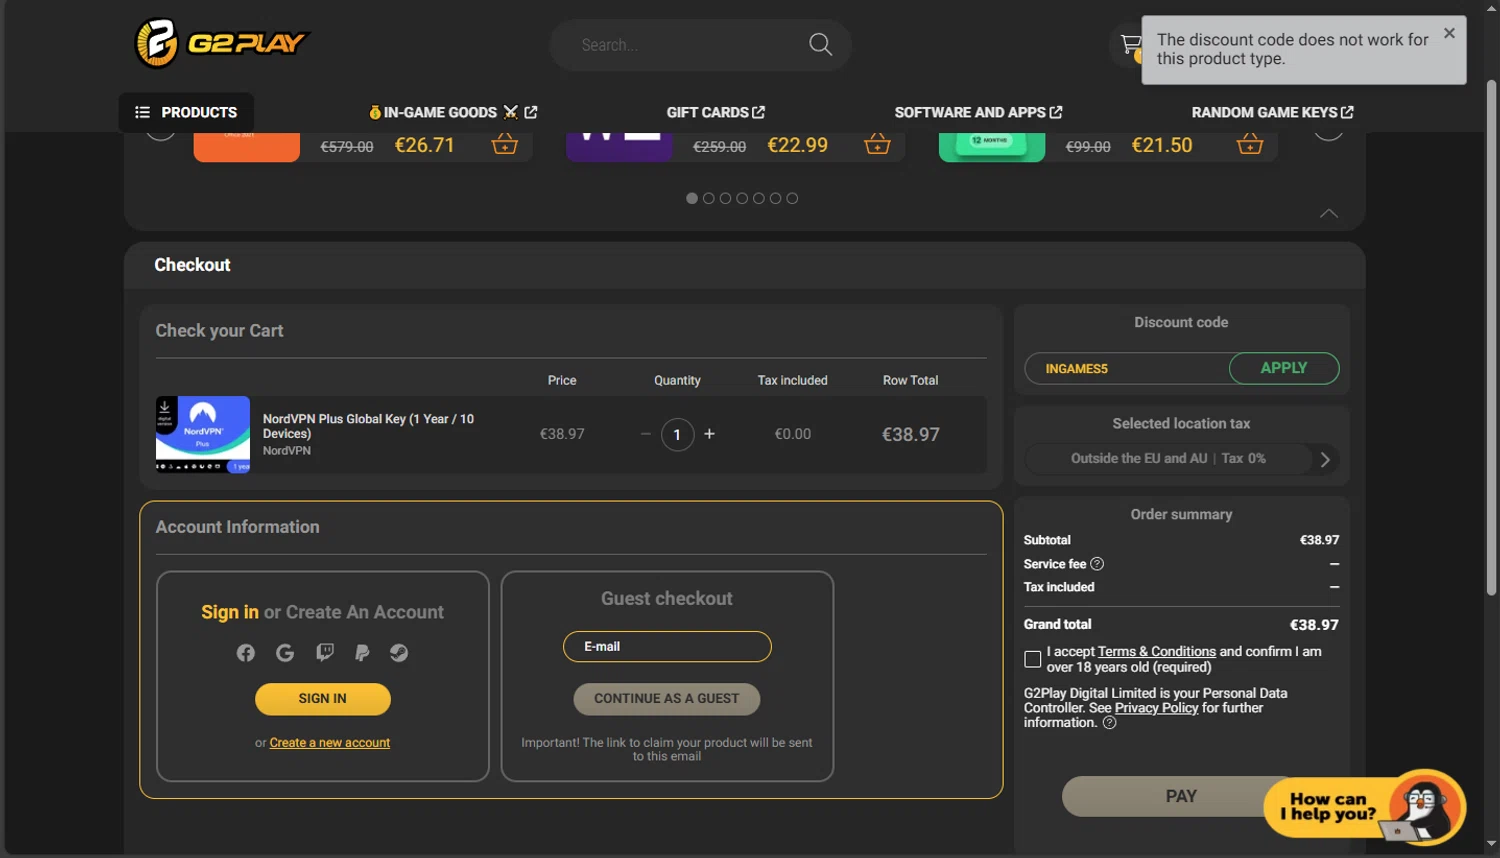
Task: Click the yellow SIGN IN button
Action: point(323,699)
